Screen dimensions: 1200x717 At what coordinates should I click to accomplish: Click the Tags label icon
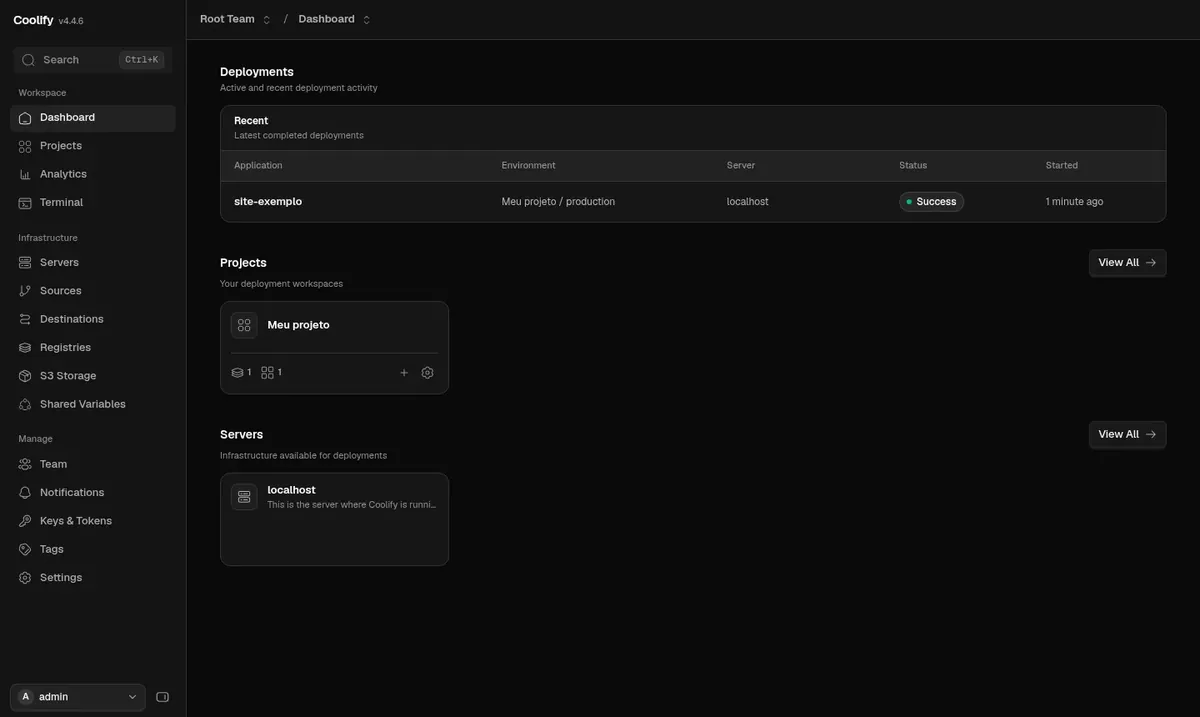tap(25, 550)
